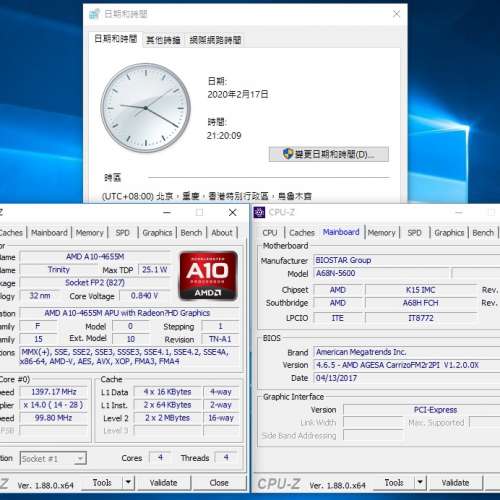
Task: Close the Date and Time dialog
Action: [396, 14]
